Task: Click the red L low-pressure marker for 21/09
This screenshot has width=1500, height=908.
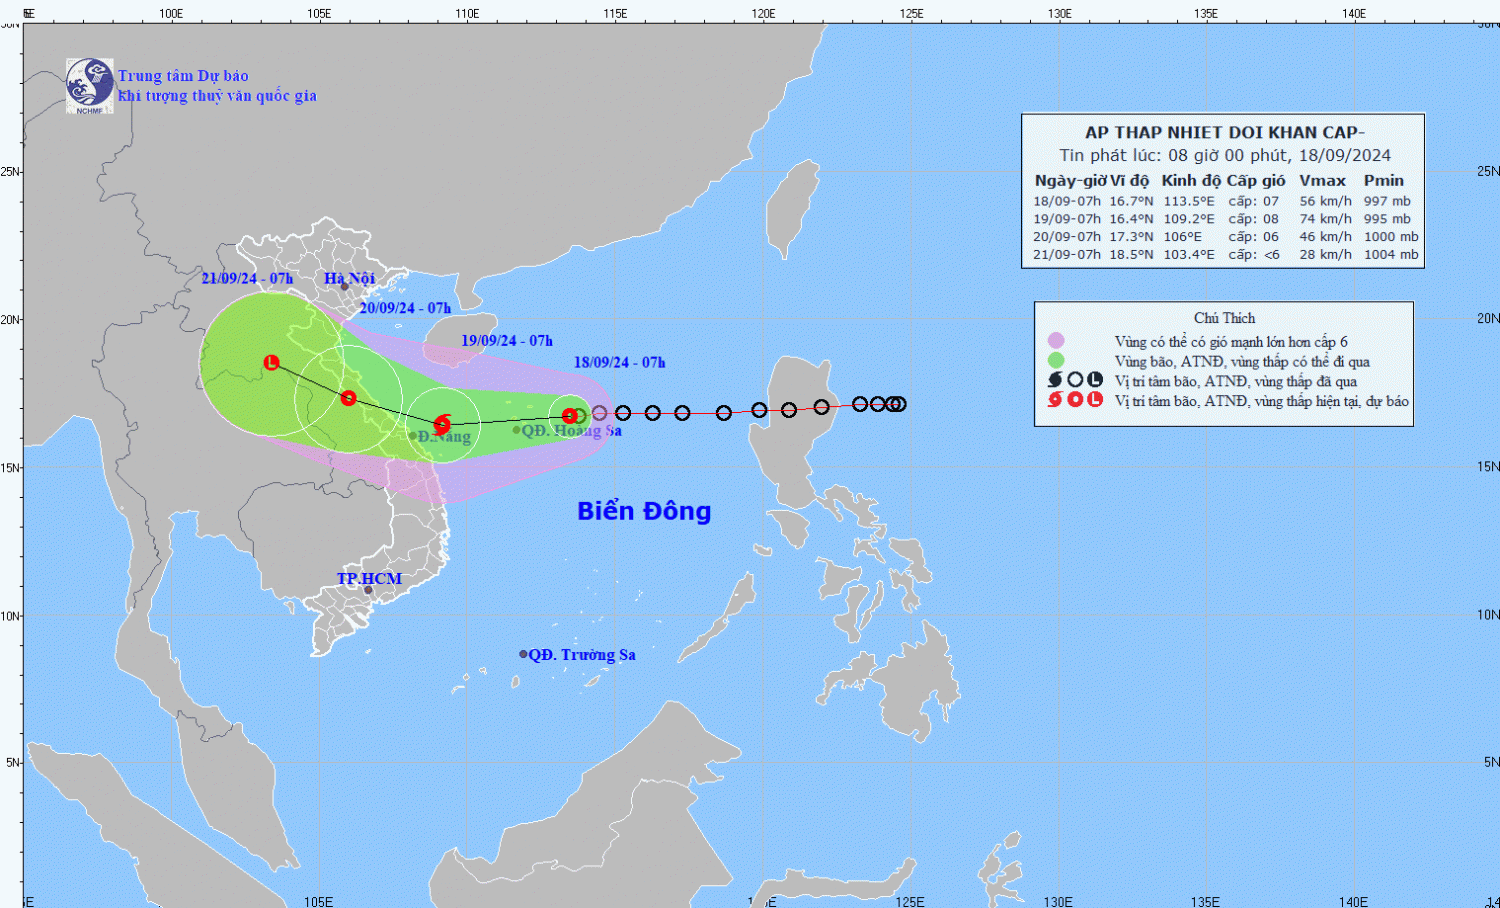Action: [271, 362]
